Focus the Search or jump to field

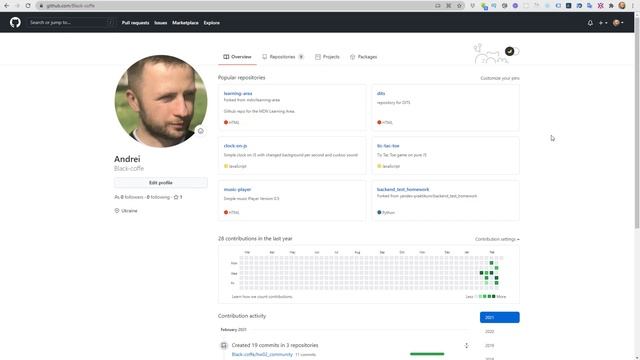(x=71, y=22)
